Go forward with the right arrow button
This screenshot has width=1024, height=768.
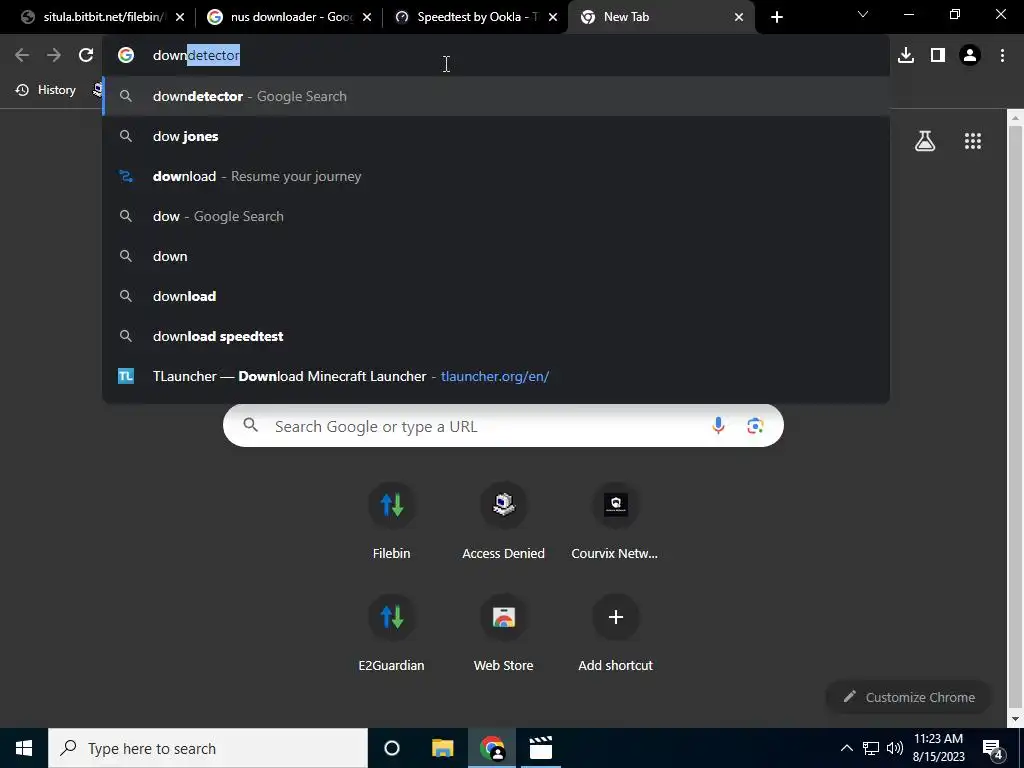[54, 56]
